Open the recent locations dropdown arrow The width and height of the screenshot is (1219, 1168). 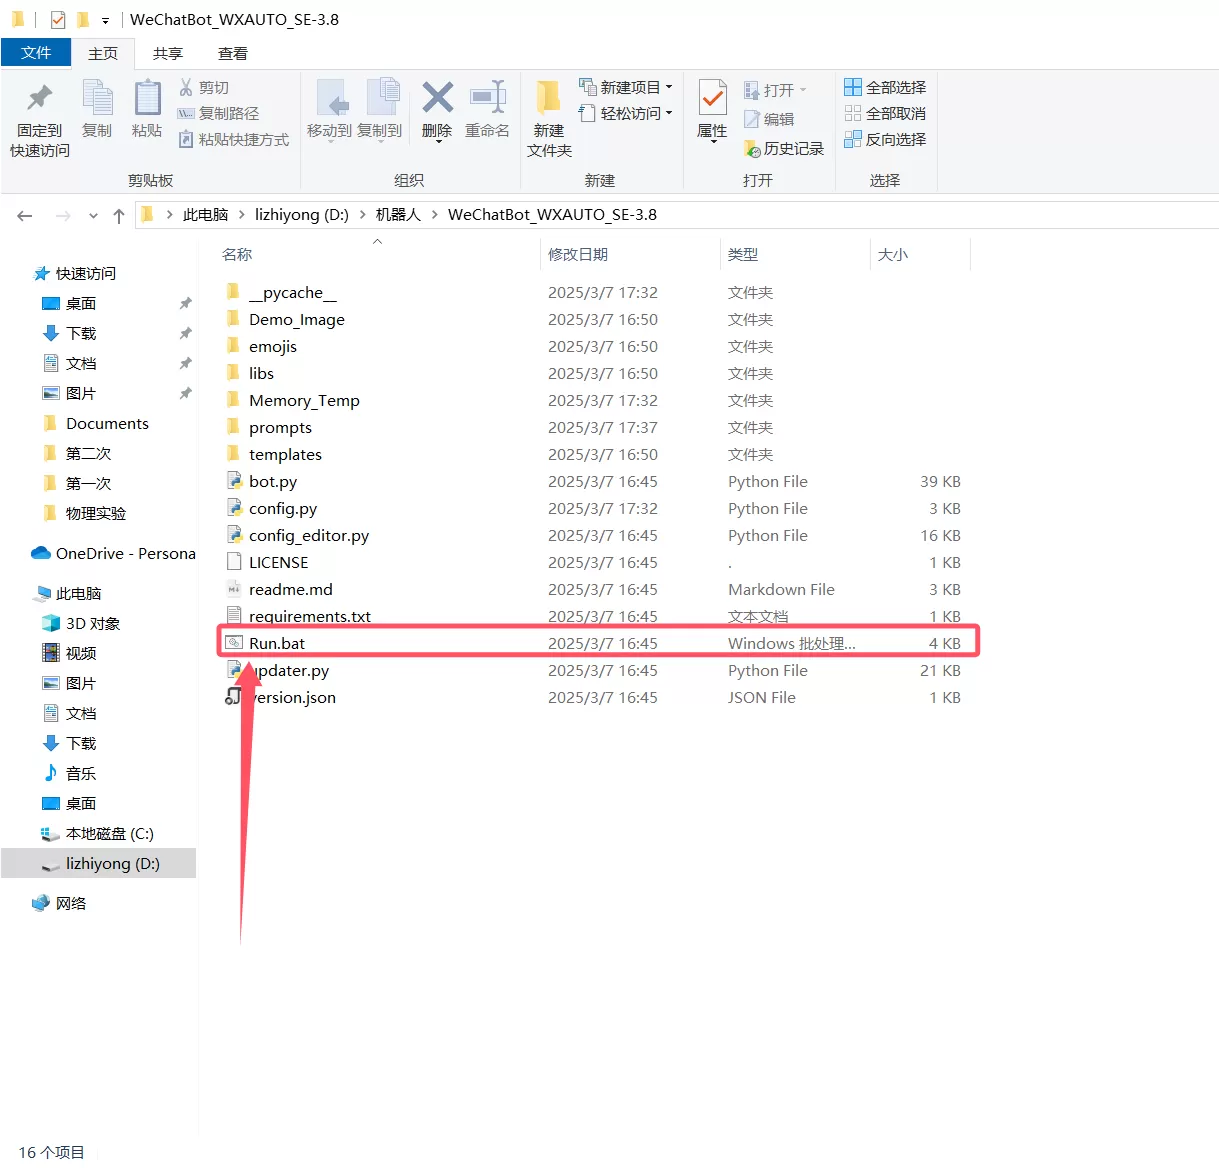click(x=93, y=215)
